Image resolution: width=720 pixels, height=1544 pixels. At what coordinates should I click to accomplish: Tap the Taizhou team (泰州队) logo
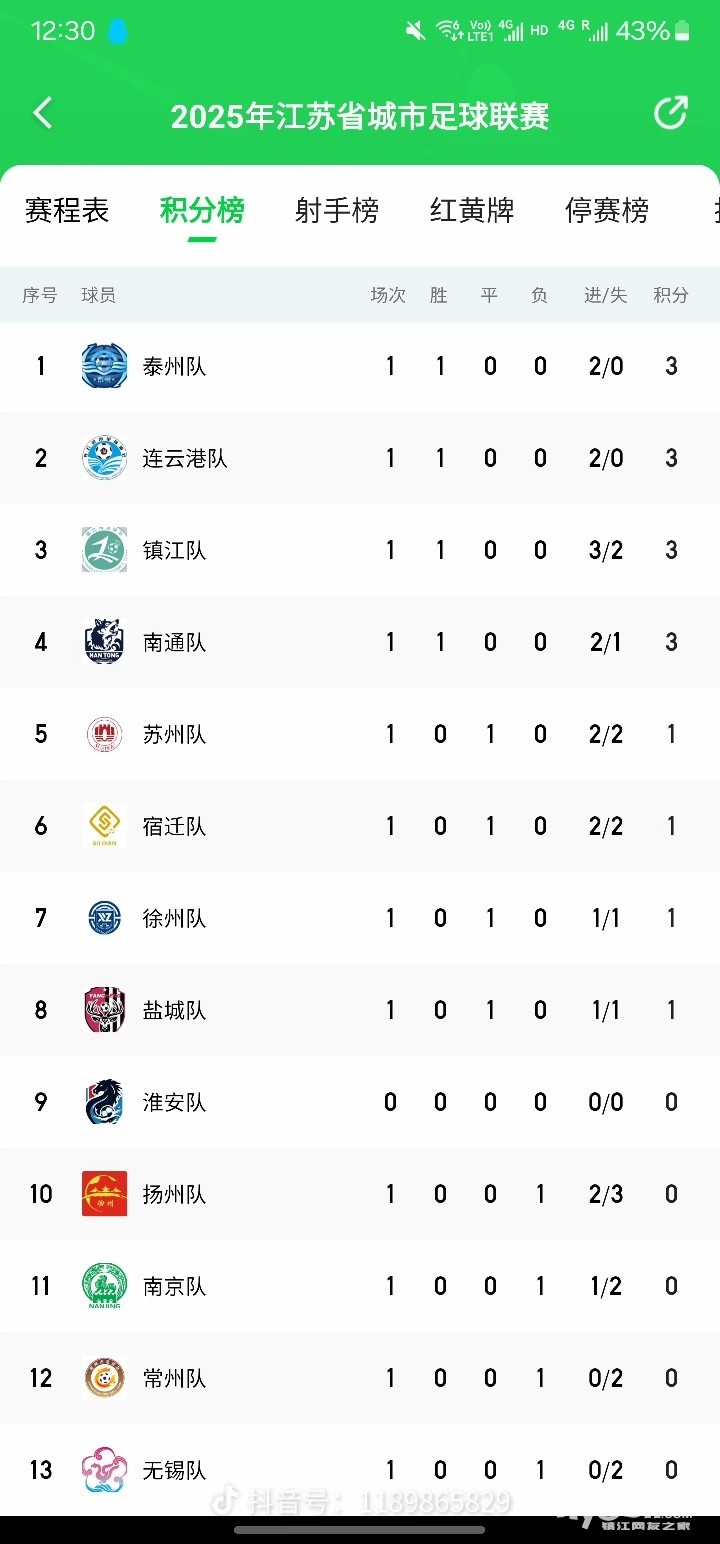pyautogui.click(x=104, y=366)
